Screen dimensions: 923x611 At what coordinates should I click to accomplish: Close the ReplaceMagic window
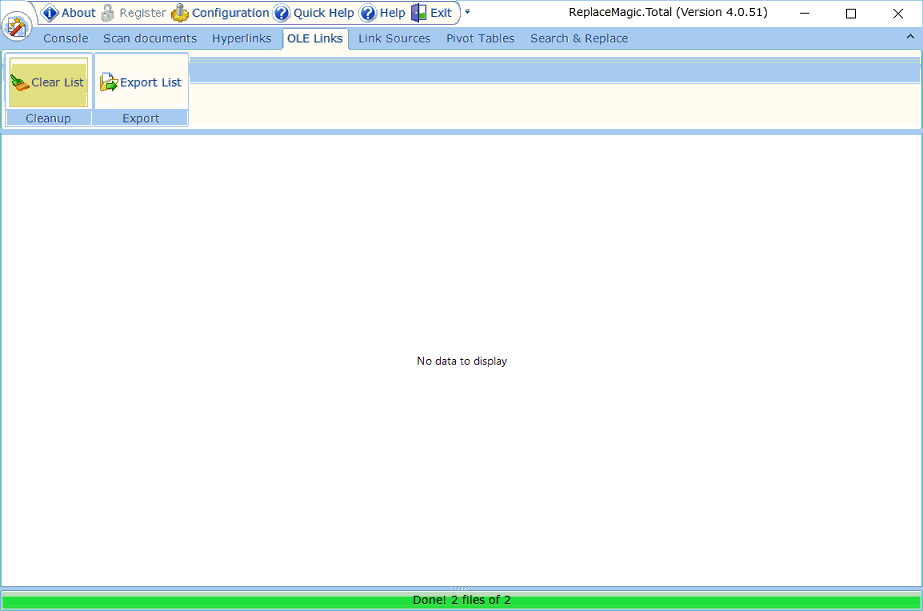(898, 13)
